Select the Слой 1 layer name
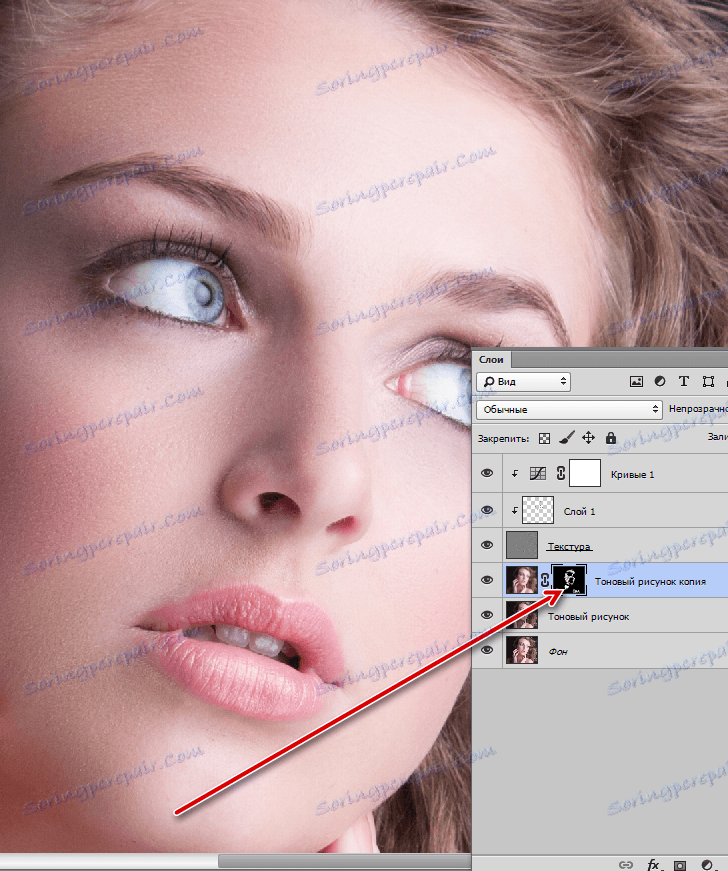This screenshot has height=871, width=728. pos(579,512)
